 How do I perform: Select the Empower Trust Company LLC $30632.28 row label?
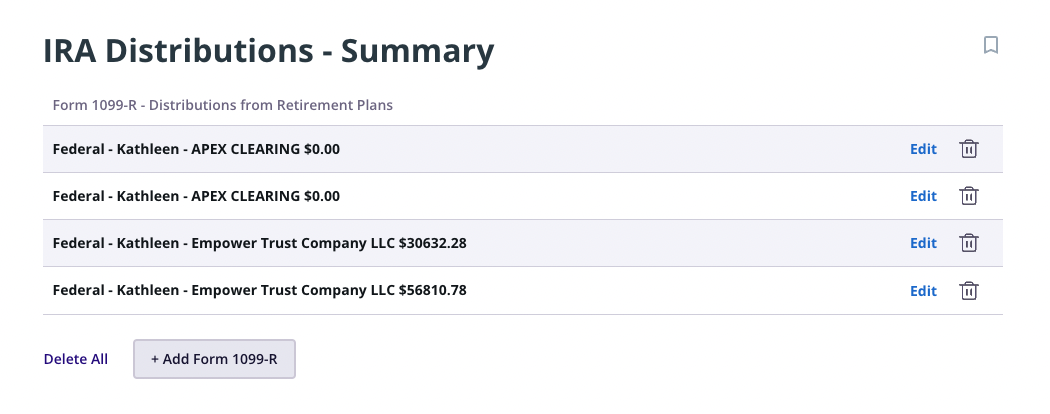[259, 243]
